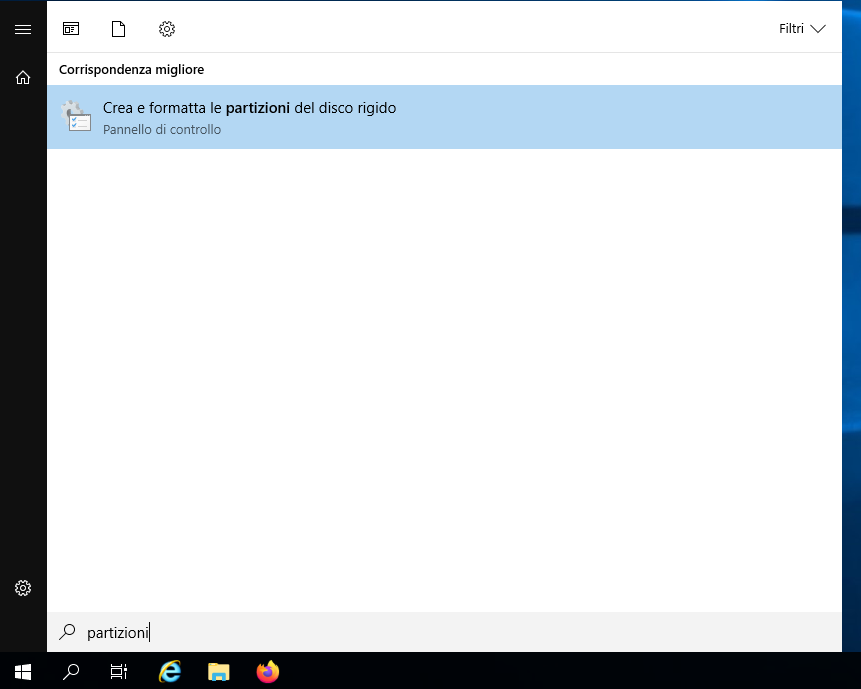This screenshot has width=861, height=689.
Task: Launch Firefox from the taskbar
Action: [x=267, y=671]
